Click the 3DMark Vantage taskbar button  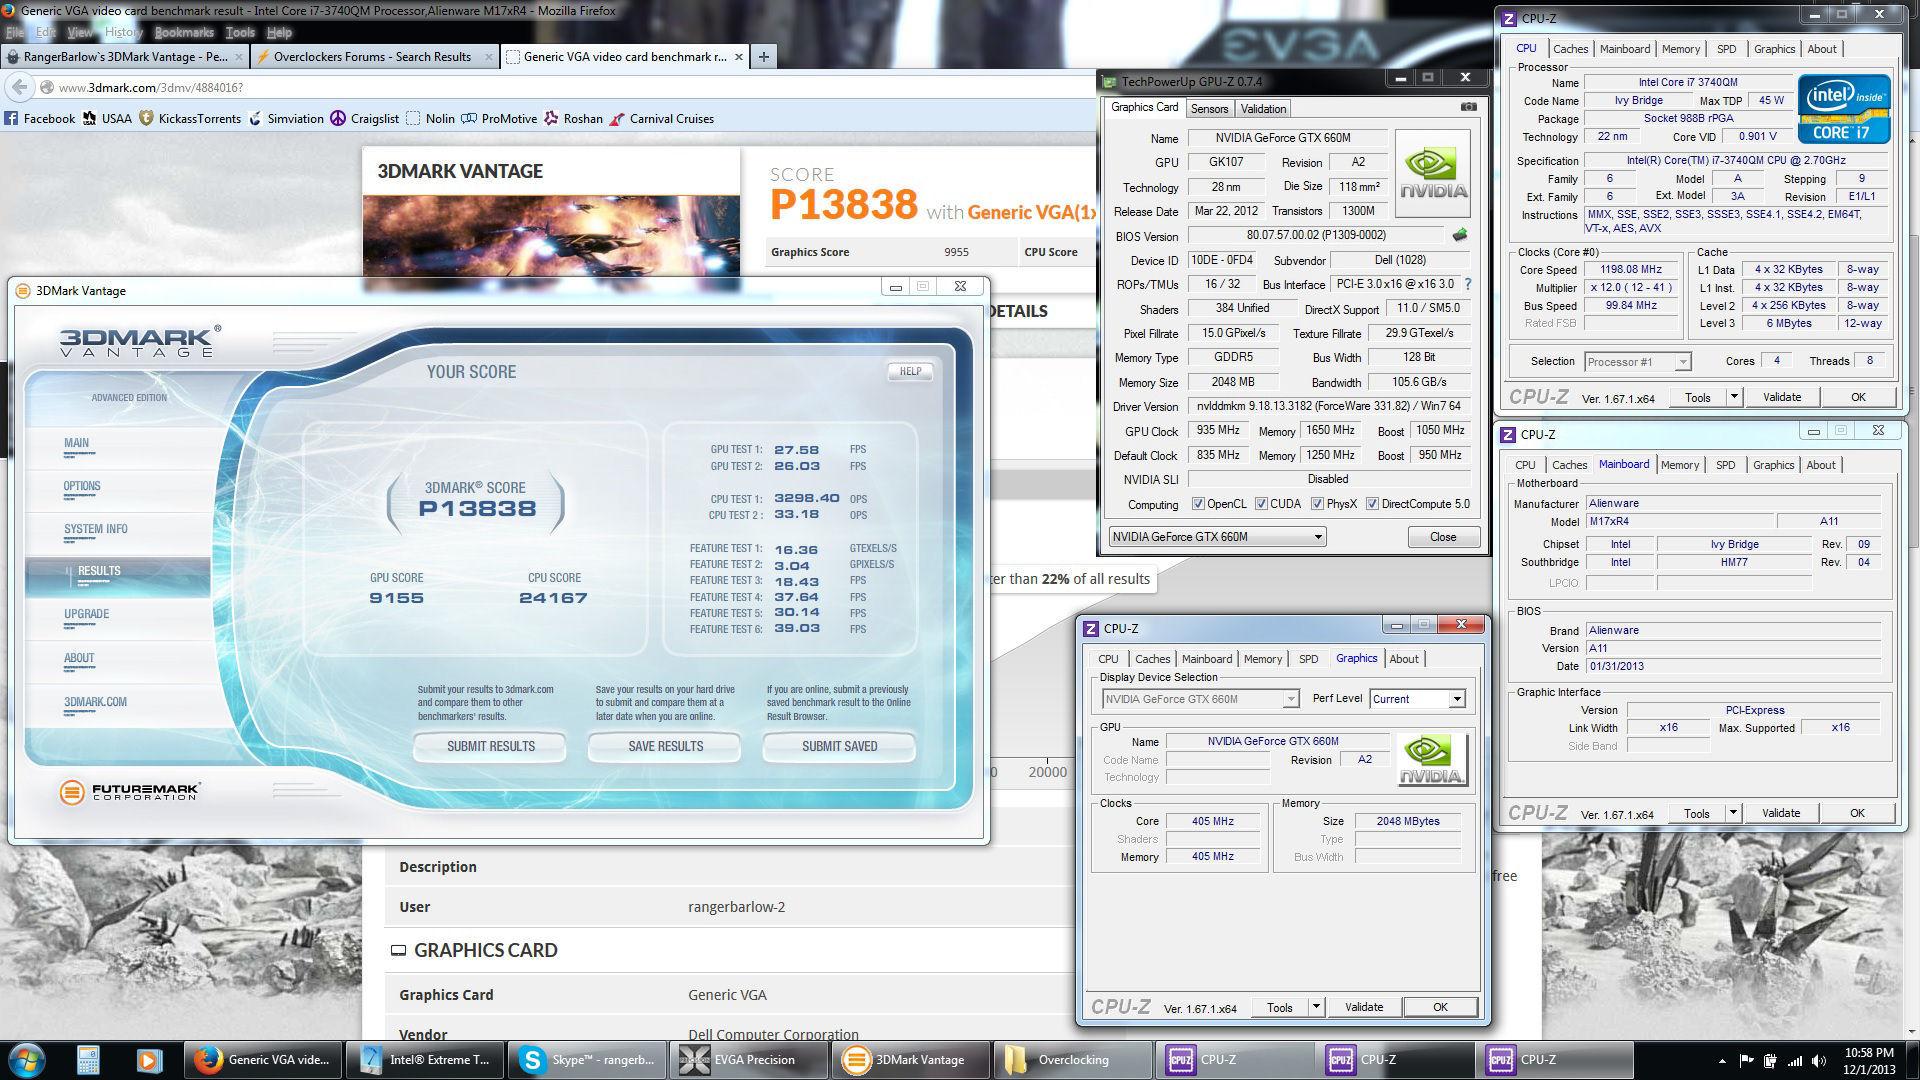(912, 1060)
